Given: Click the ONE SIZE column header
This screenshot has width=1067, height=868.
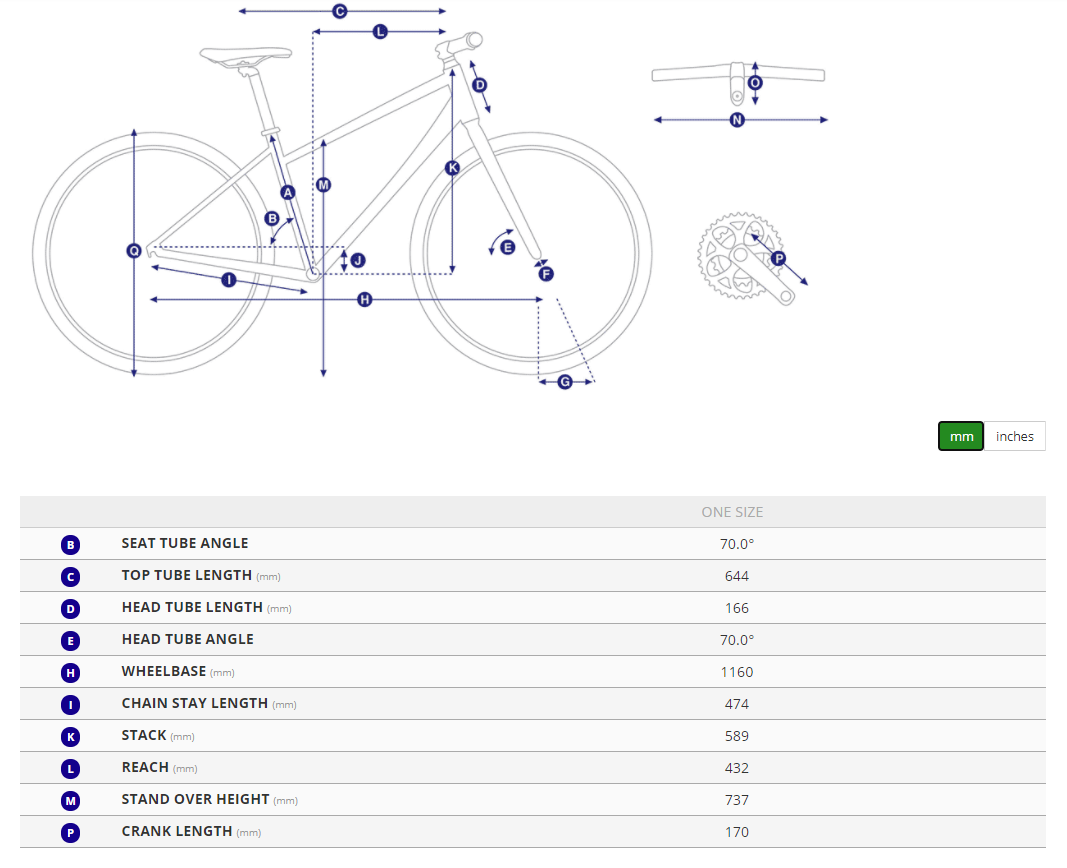Looking at the screenshot, I should [732, 512].
